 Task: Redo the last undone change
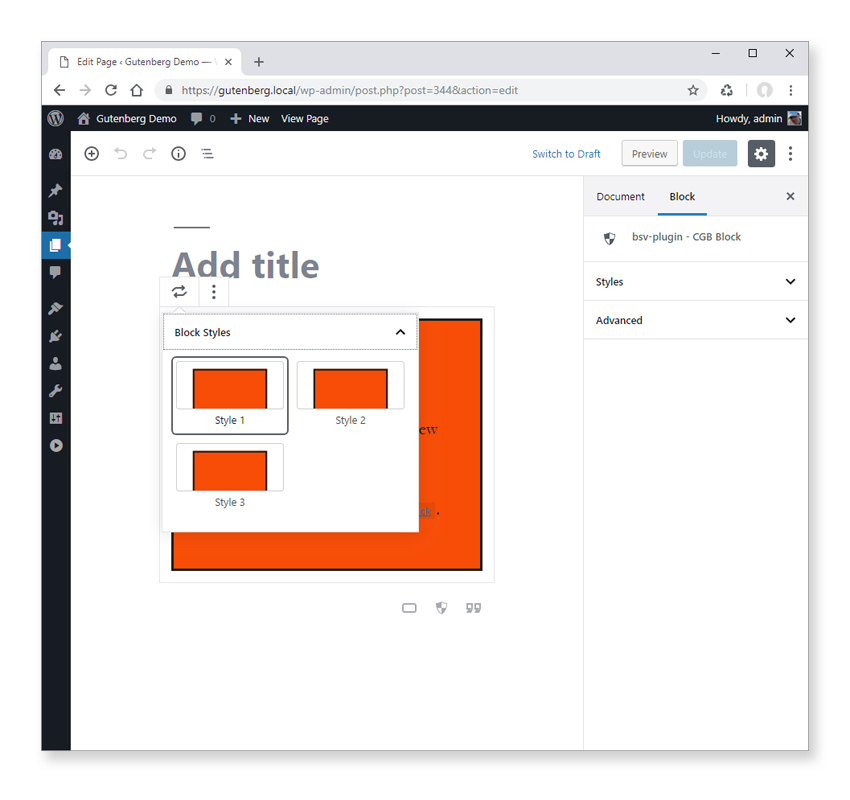[150, 154]
